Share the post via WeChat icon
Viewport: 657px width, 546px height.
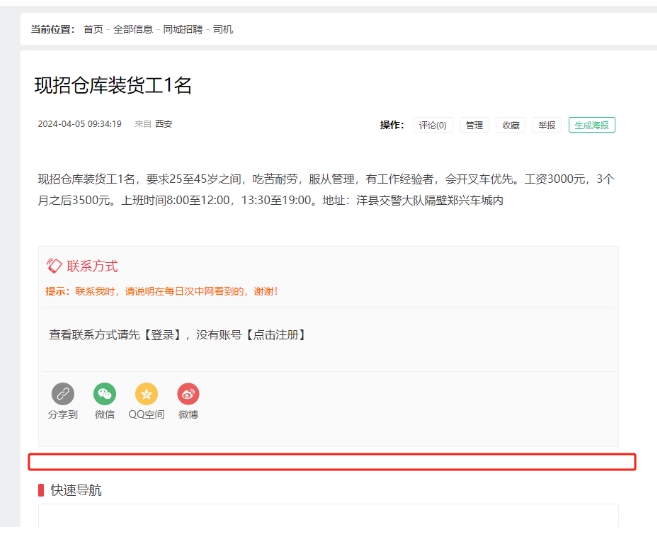coord(105,394)
